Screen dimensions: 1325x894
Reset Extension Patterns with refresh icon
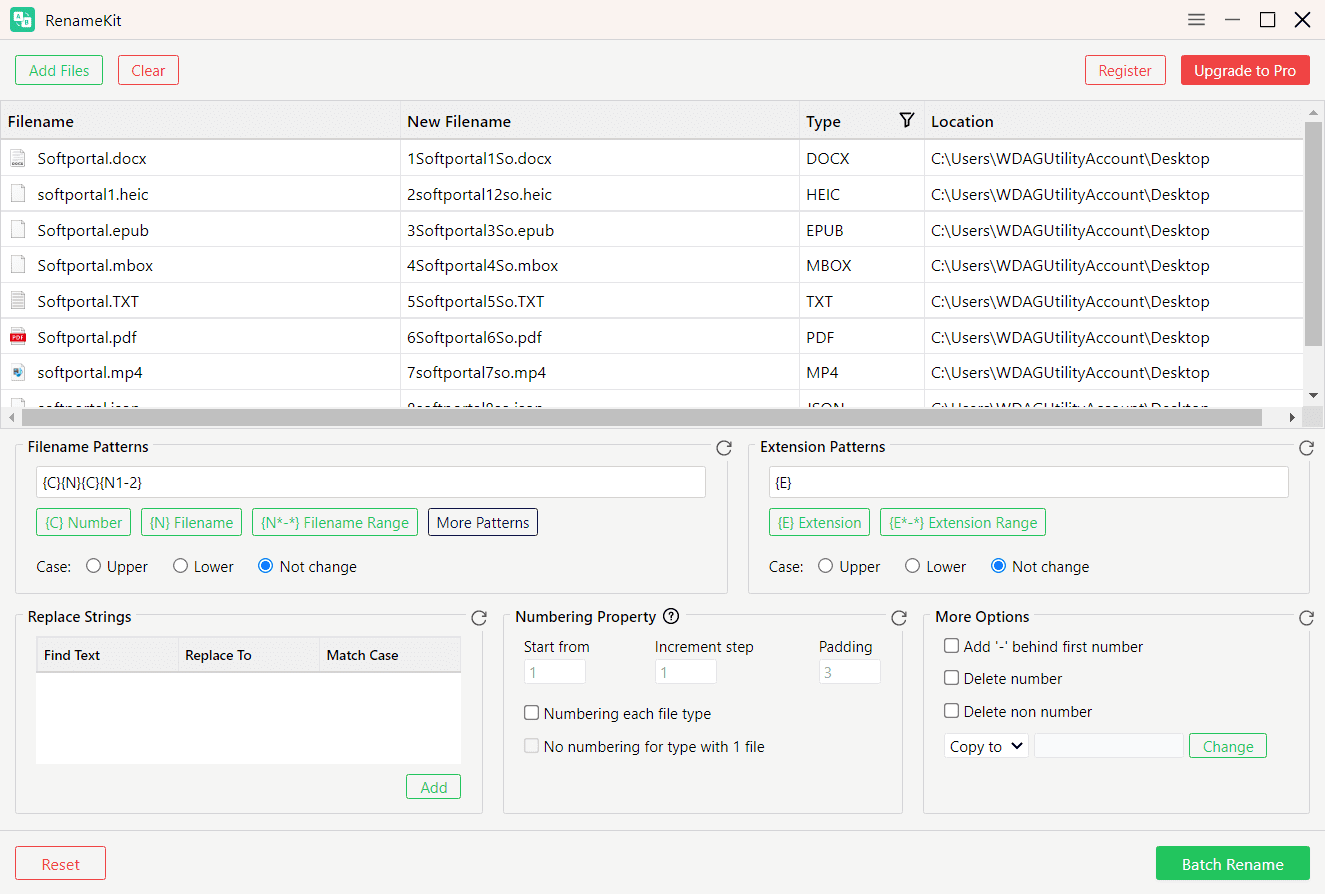1306,448
